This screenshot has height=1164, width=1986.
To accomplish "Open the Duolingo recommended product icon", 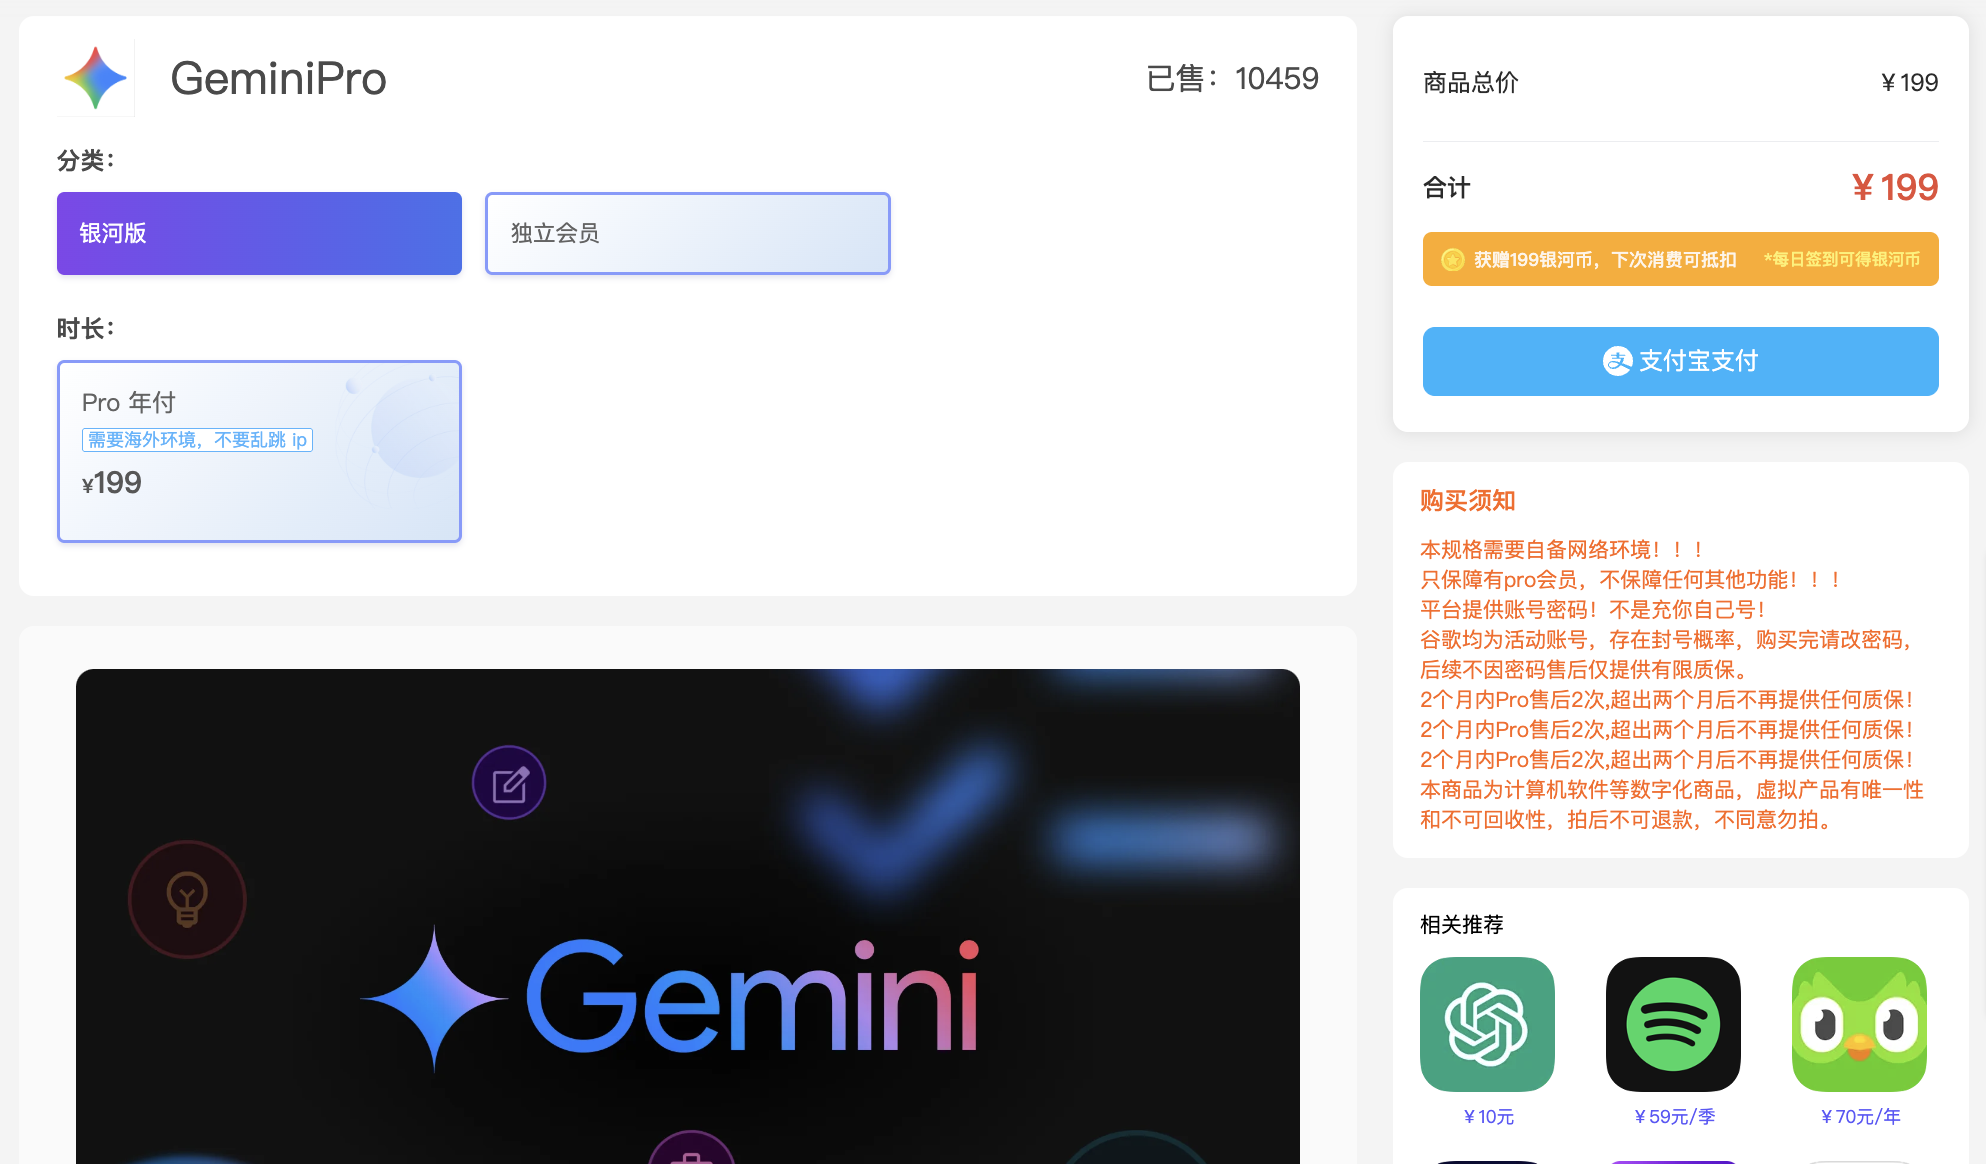I will pyautogui.click(x=1859, y=1024).
